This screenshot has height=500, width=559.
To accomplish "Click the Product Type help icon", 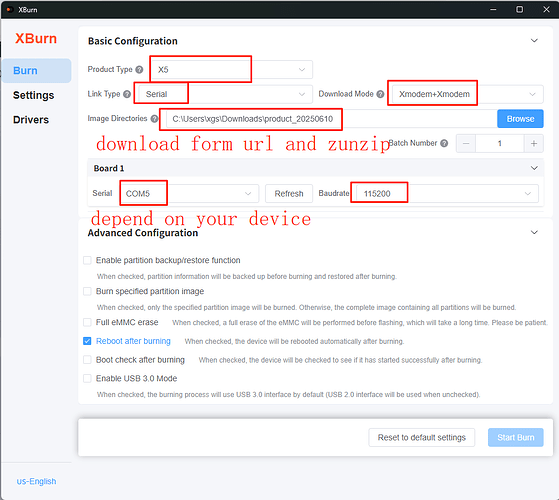I will 139,69.
